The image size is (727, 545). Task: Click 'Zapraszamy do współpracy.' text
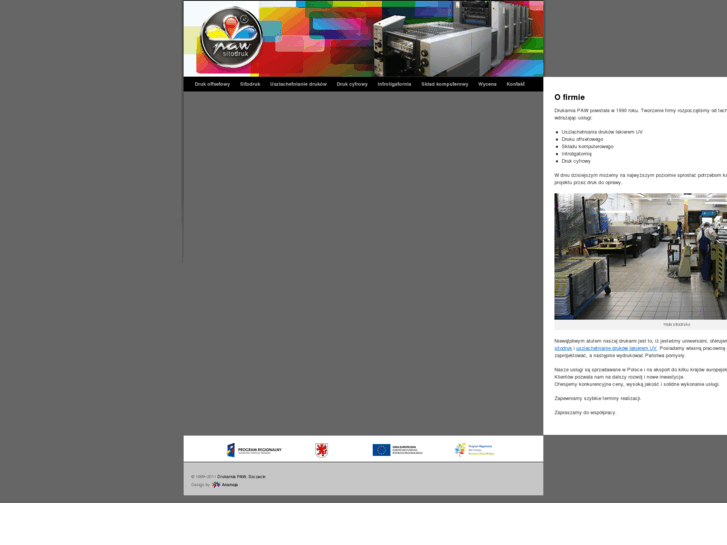[585, 413]
